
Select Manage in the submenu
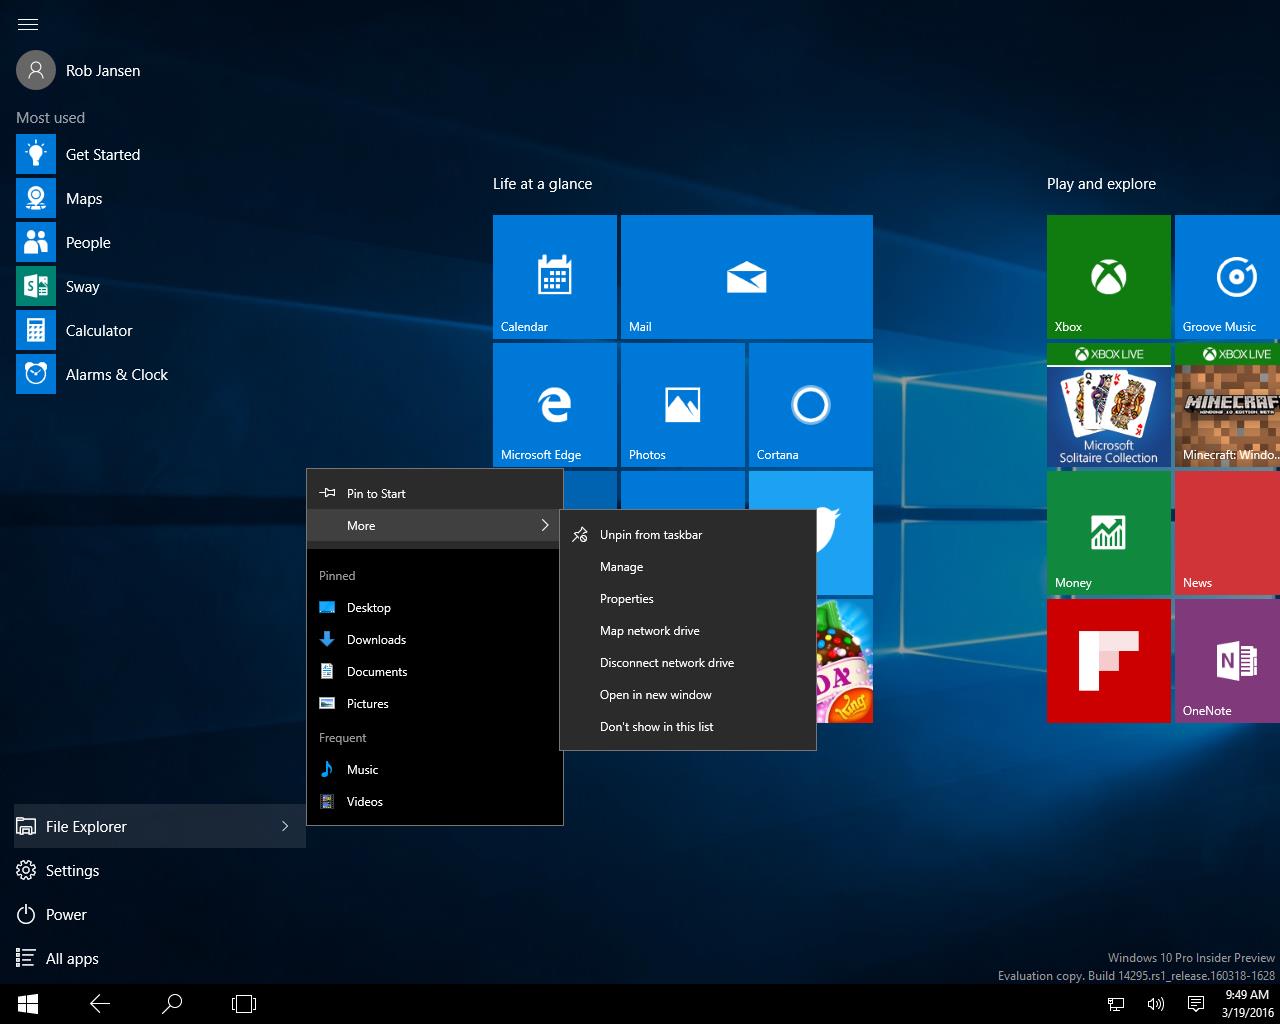click(688, 567)
